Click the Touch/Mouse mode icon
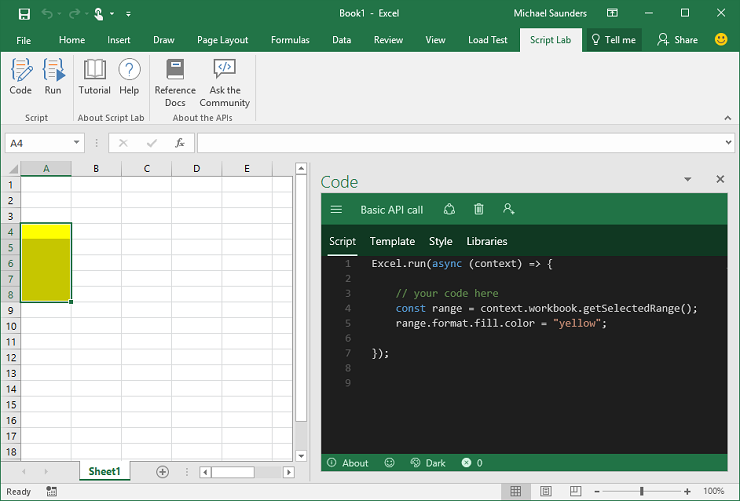This screenshot has width=740, height=501. [x=99, y=14]
